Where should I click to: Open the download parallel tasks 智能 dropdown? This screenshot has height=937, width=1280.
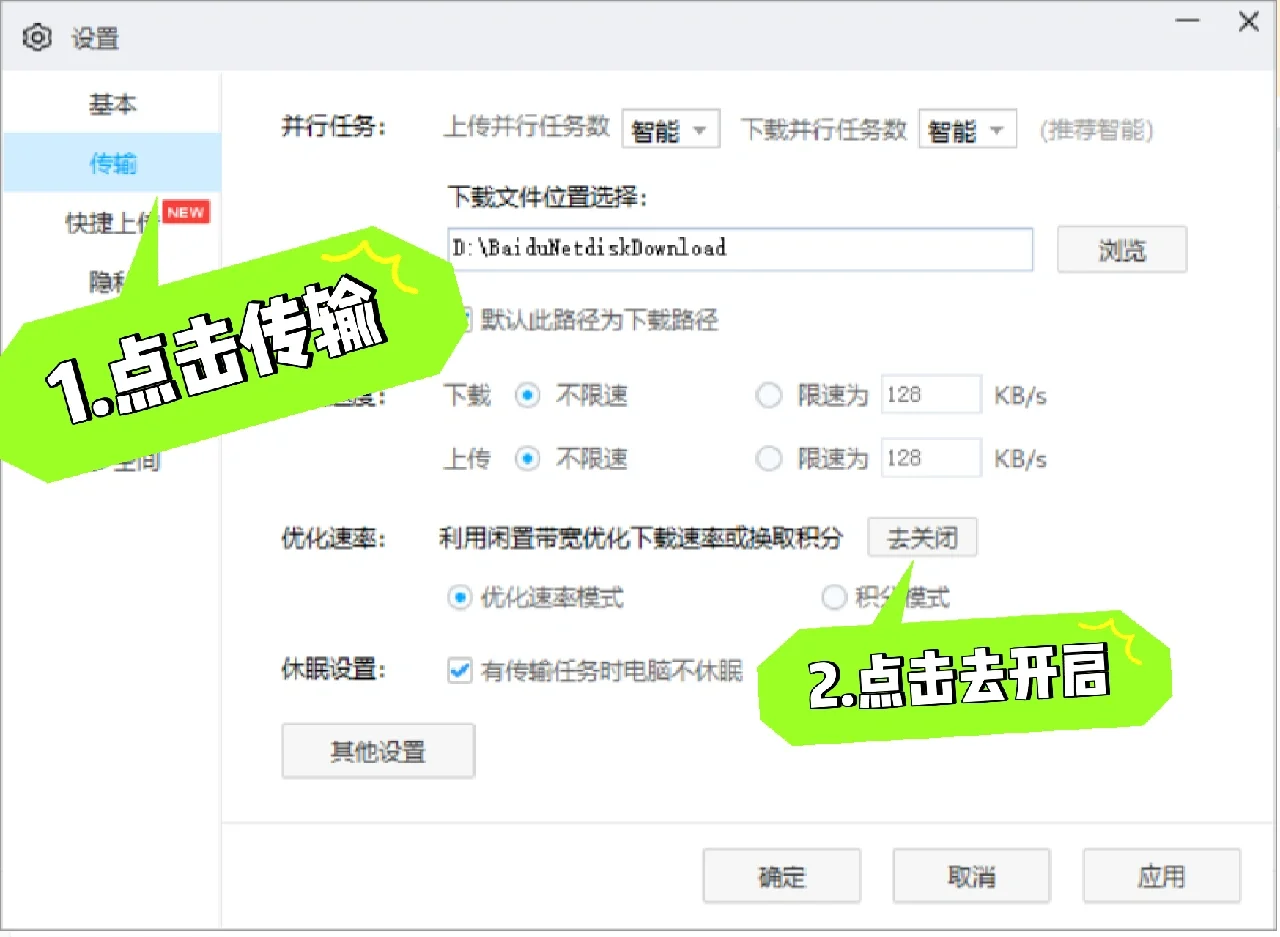(967, 128)
